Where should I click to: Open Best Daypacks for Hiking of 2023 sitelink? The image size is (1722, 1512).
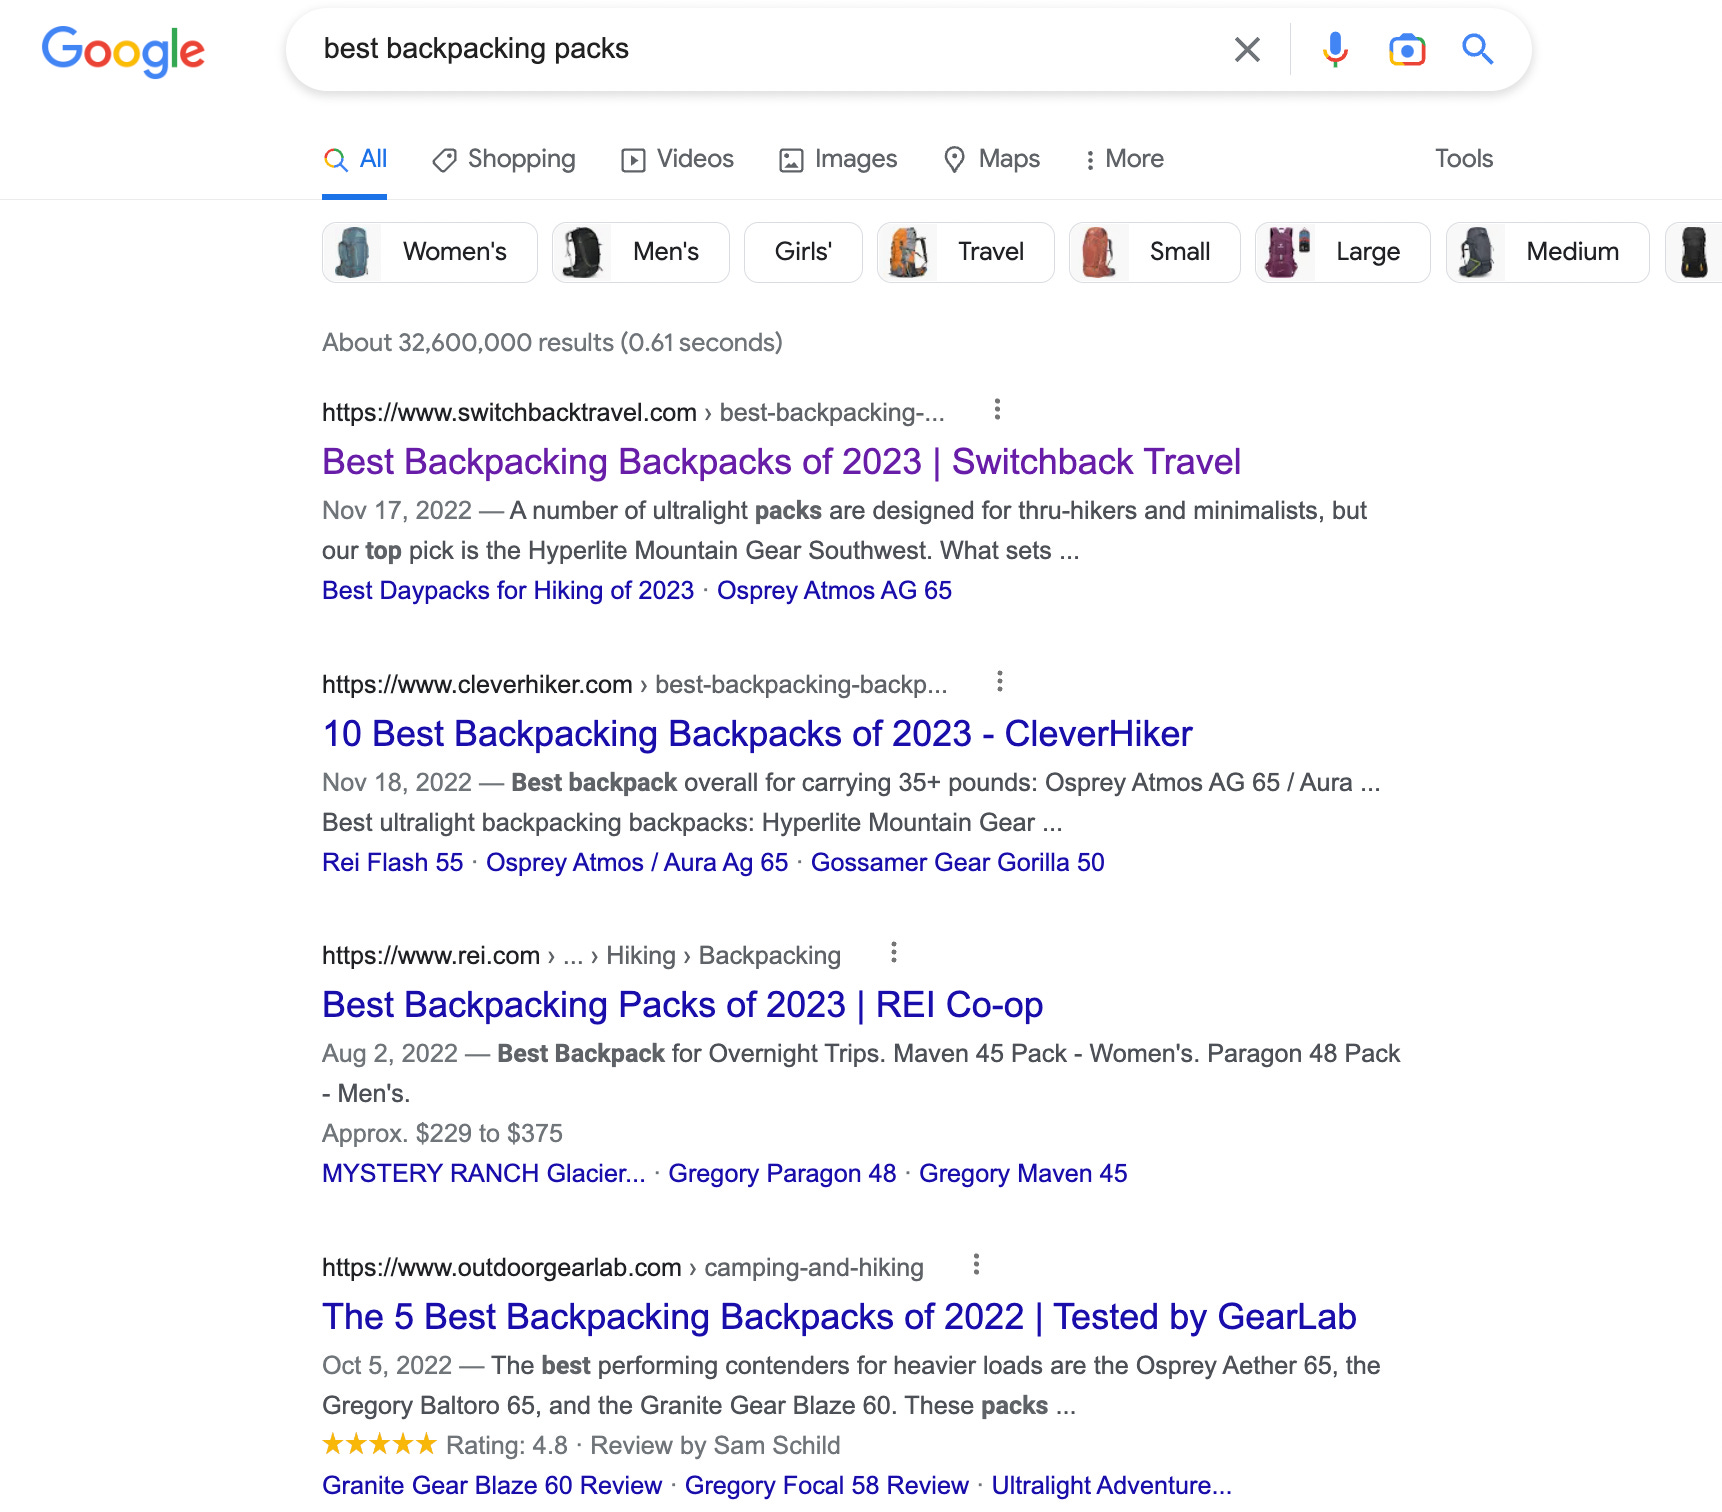click(x=508, y=591)
